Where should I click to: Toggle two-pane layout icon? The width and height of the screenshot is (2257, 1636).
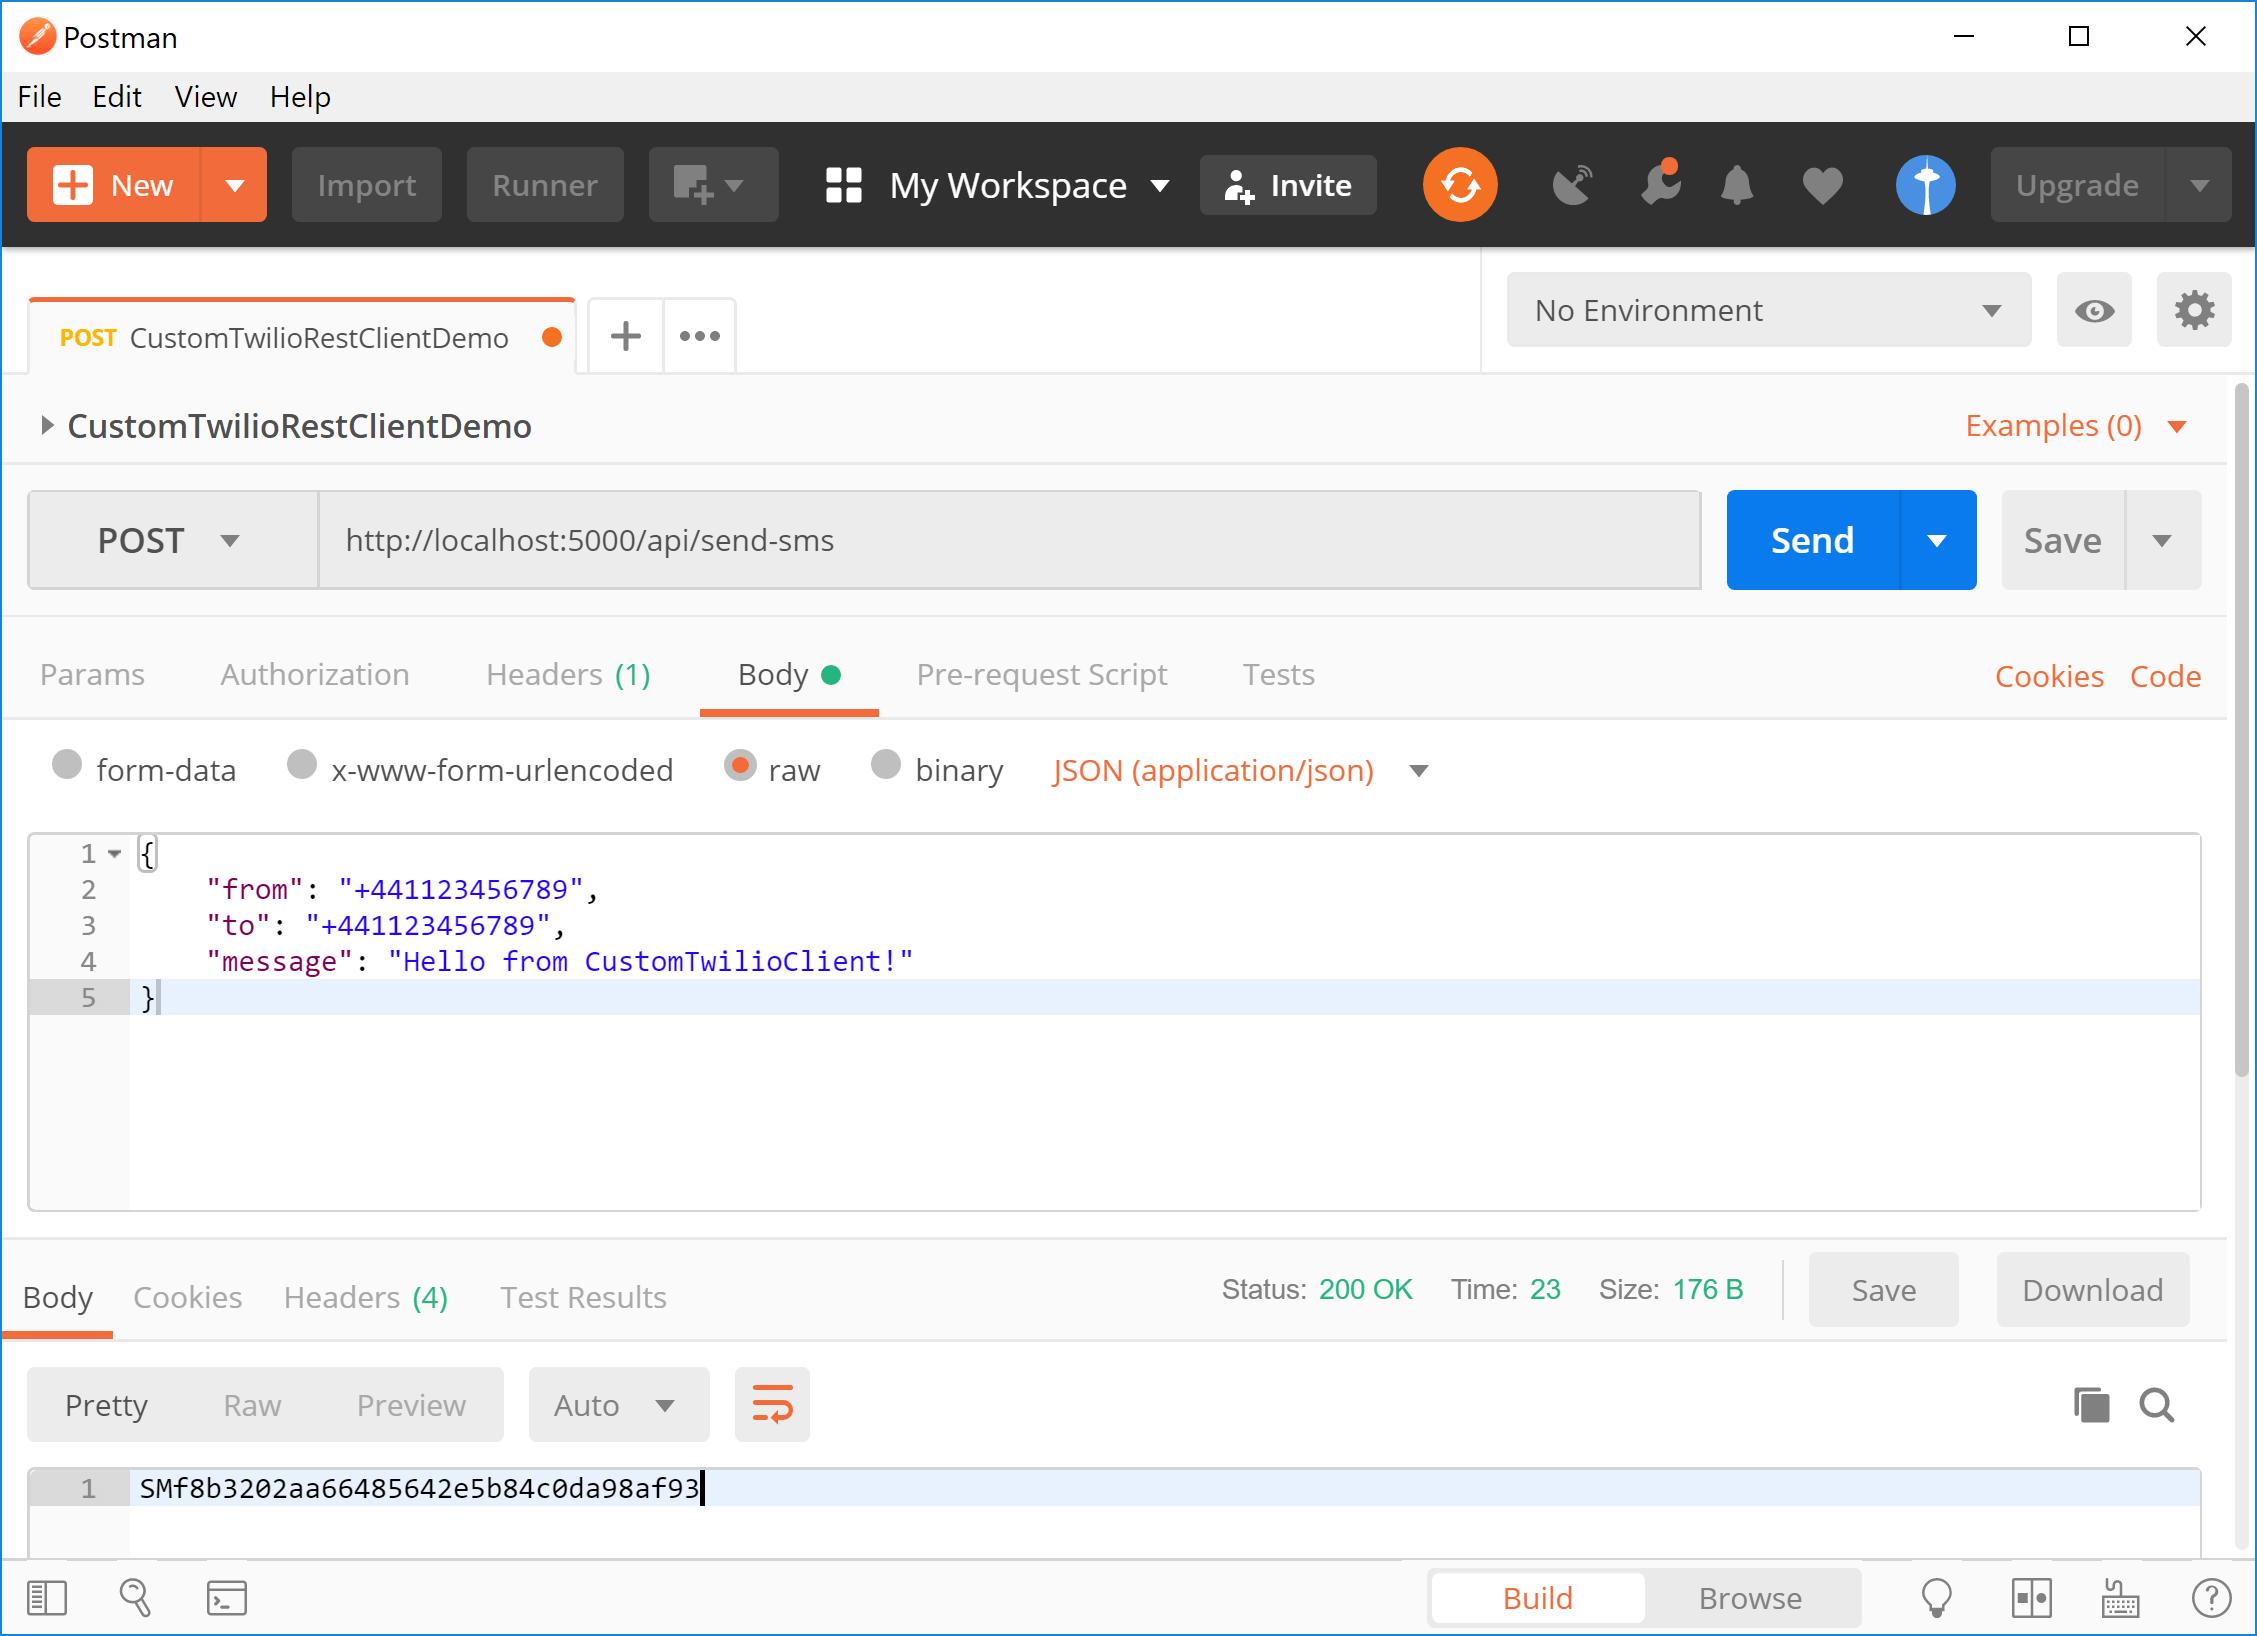2031,1598
